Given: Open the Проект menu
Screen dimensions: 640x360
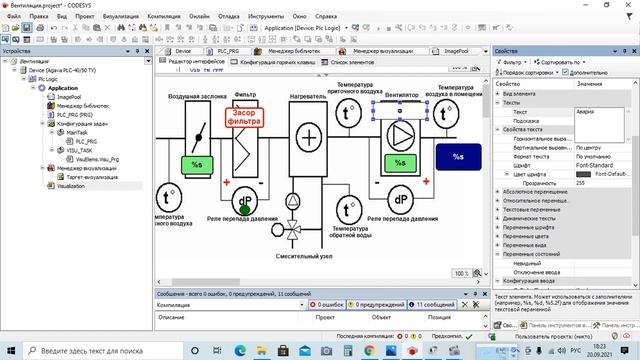Looking at the screenshot, I should [x=84, y=16].
